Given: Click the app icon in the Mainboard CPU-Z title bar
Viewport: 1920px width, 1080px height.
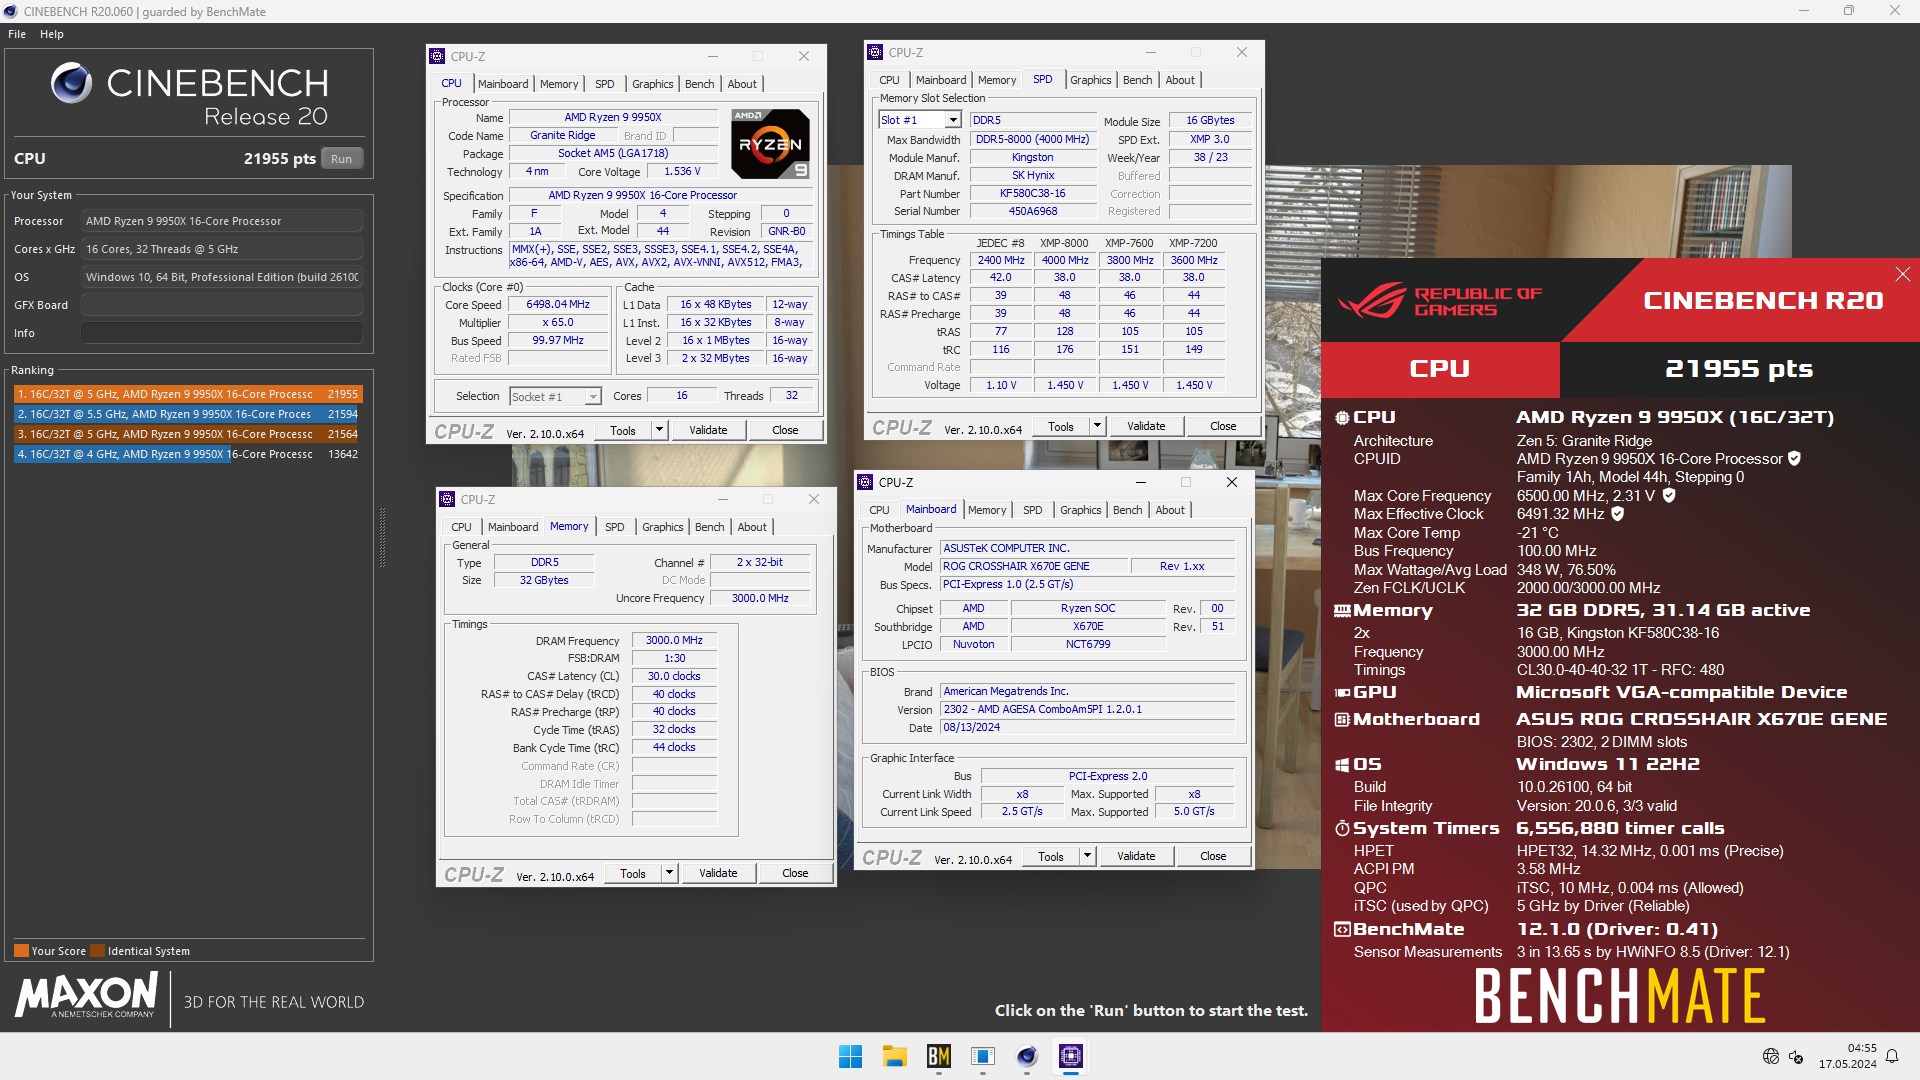Looking at the screenshot, I should [x=865, y=482].
